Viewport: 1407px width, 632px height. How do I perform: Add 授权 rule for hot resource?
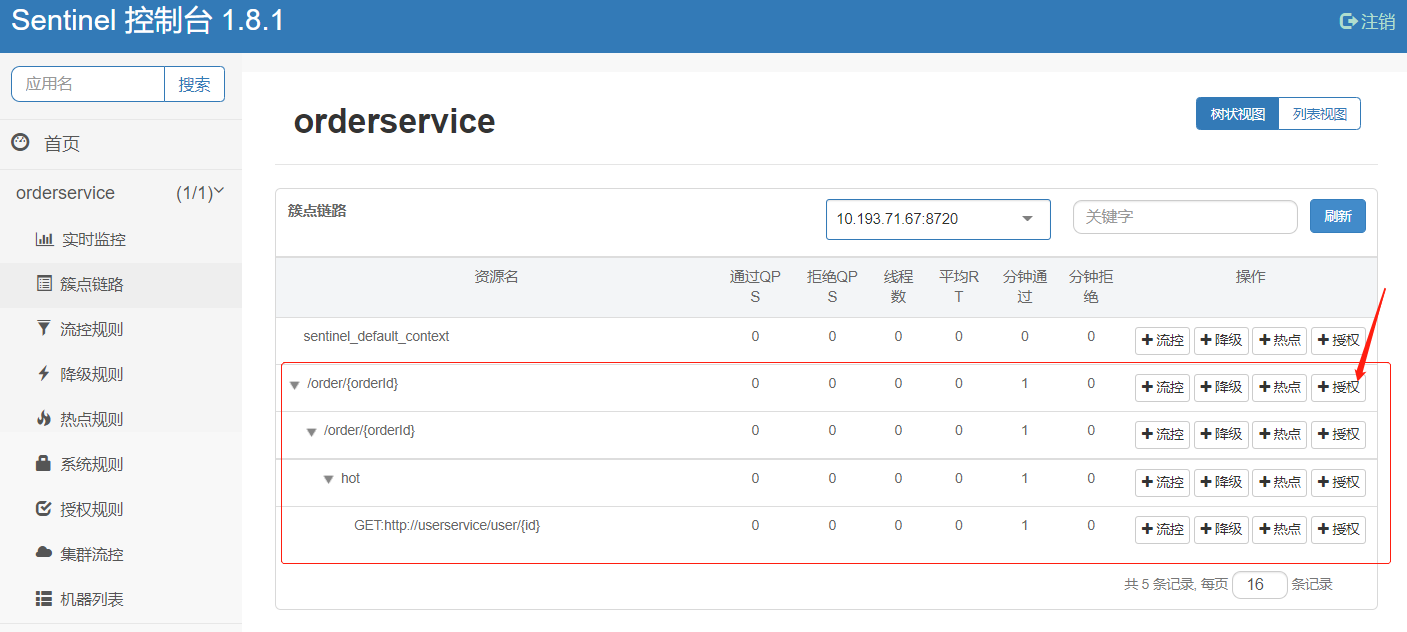point(1338,482)
